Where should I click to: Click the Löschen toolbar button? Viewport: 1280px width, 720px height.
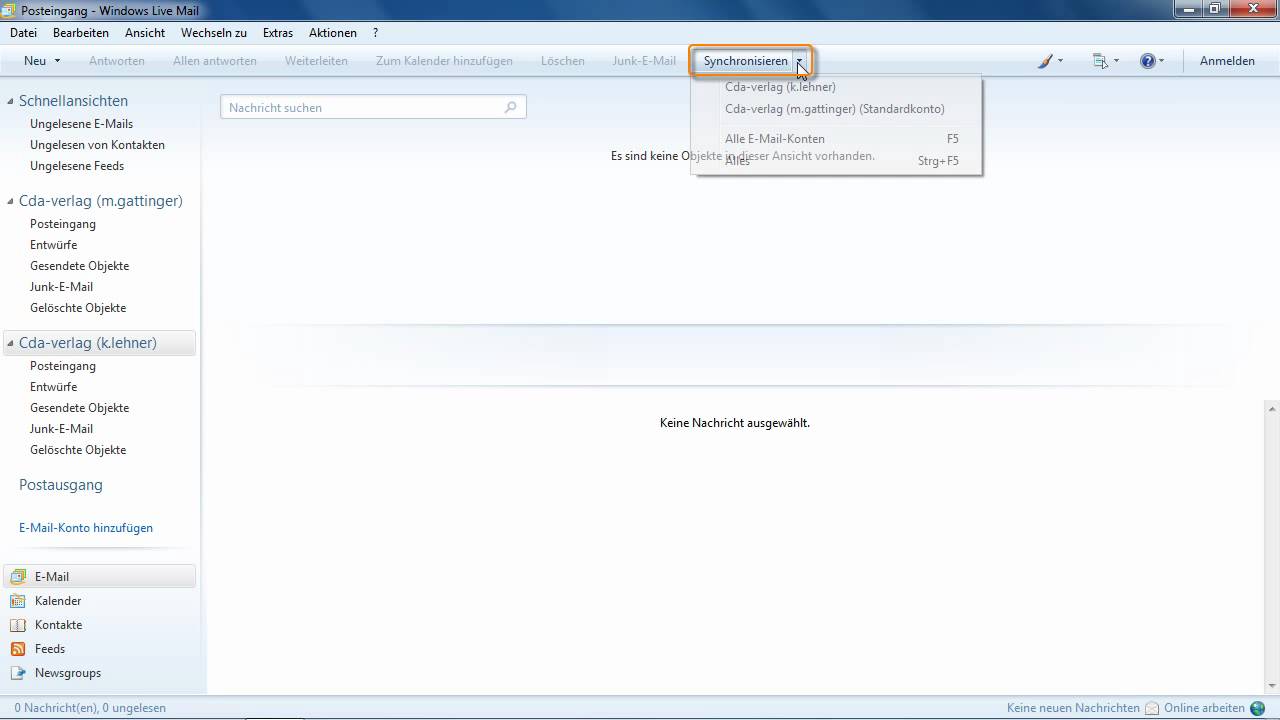tap(563, 61)
